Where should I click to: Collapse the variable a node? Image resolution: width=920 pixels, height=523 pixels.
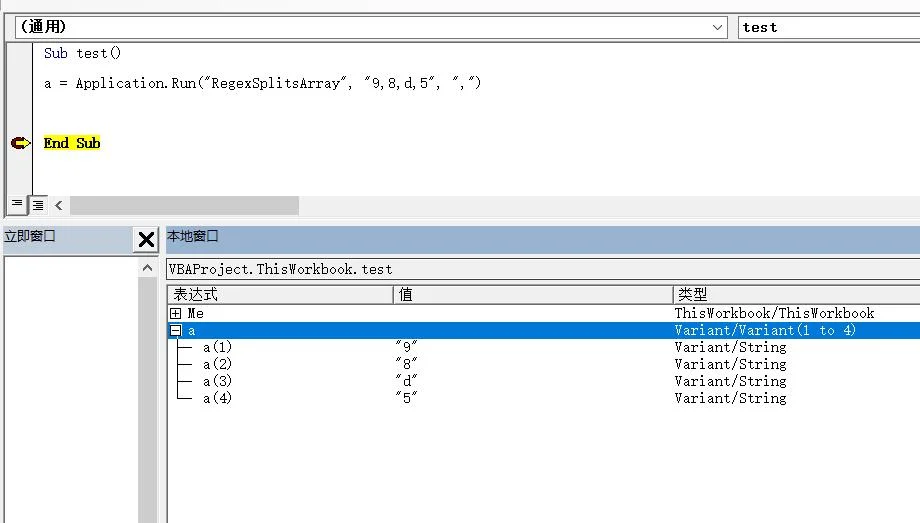tap(175, 330)
